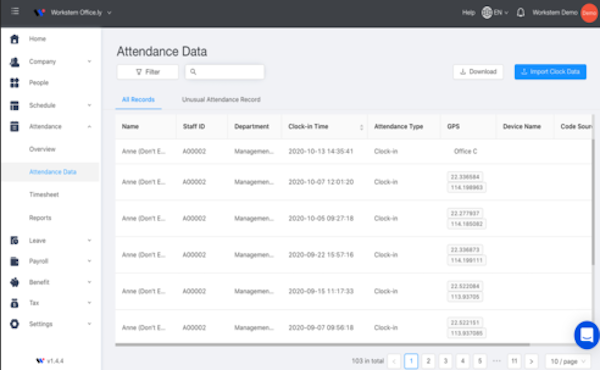Viewport: 600px width, 370px height.
Task: Click the People sidebar icon
Action: click(x=15, y=83)
